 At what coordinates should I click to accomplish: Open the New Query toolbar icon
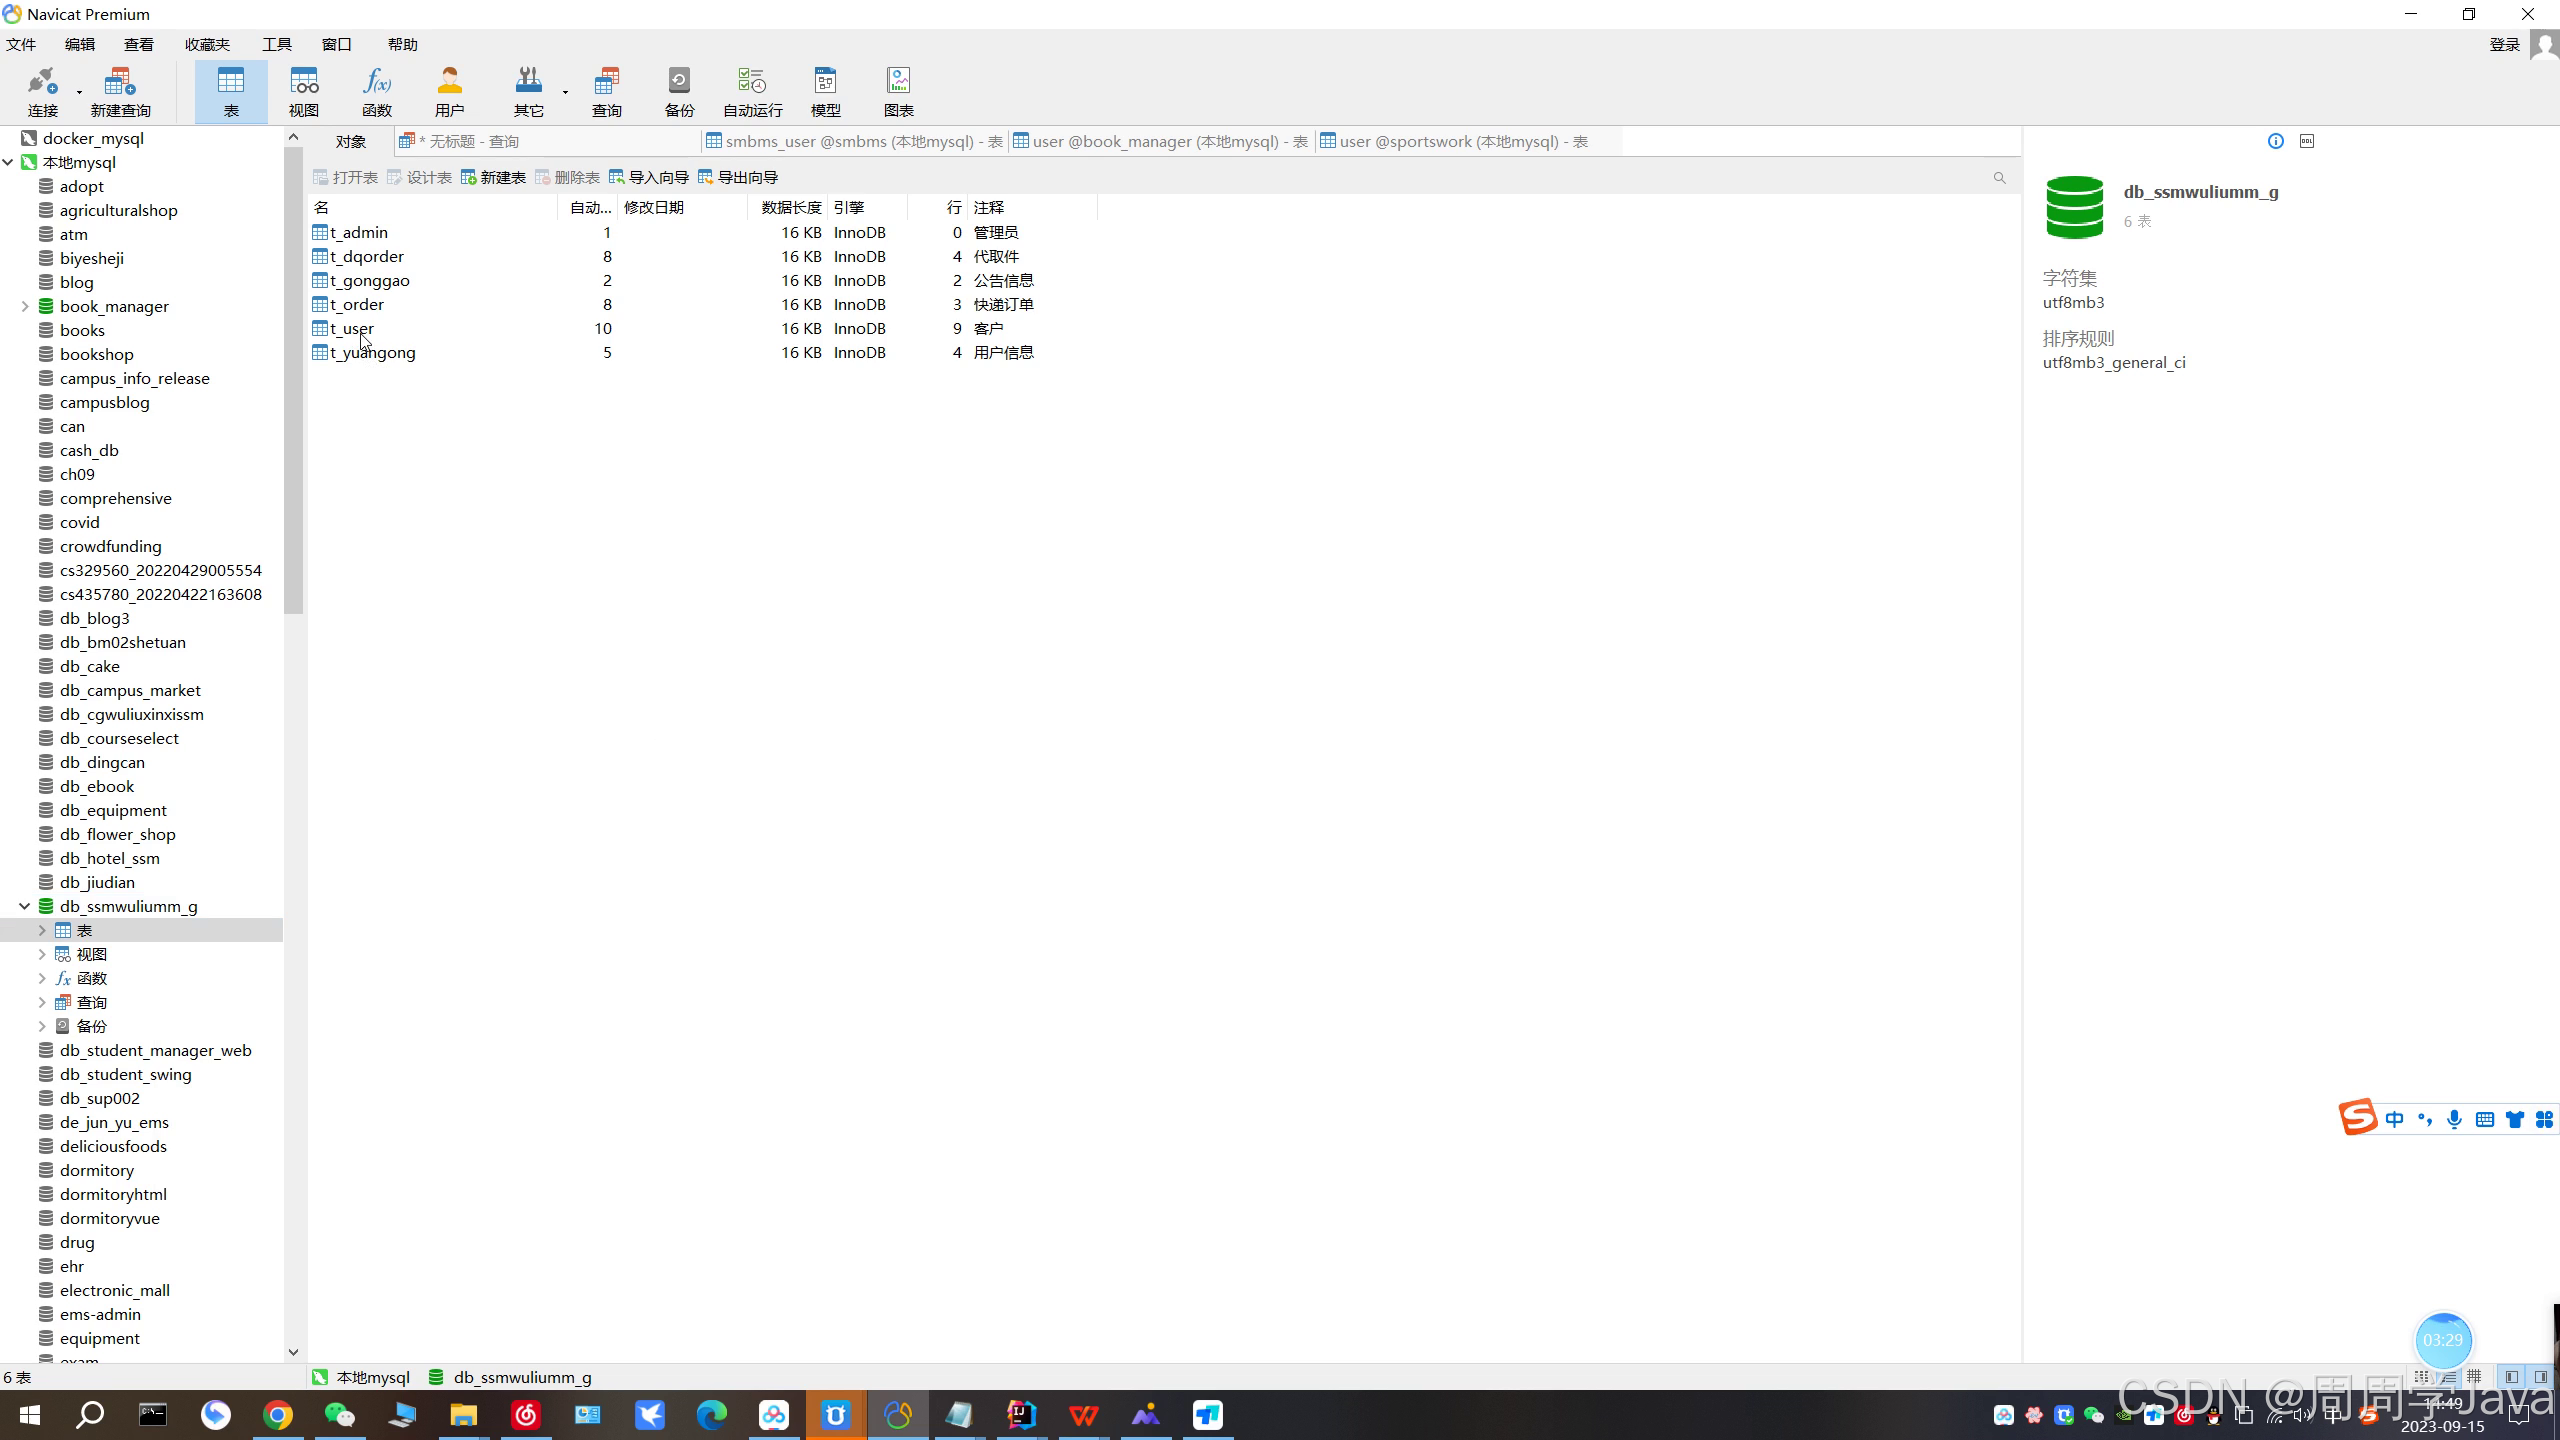(x=120, y=91)
